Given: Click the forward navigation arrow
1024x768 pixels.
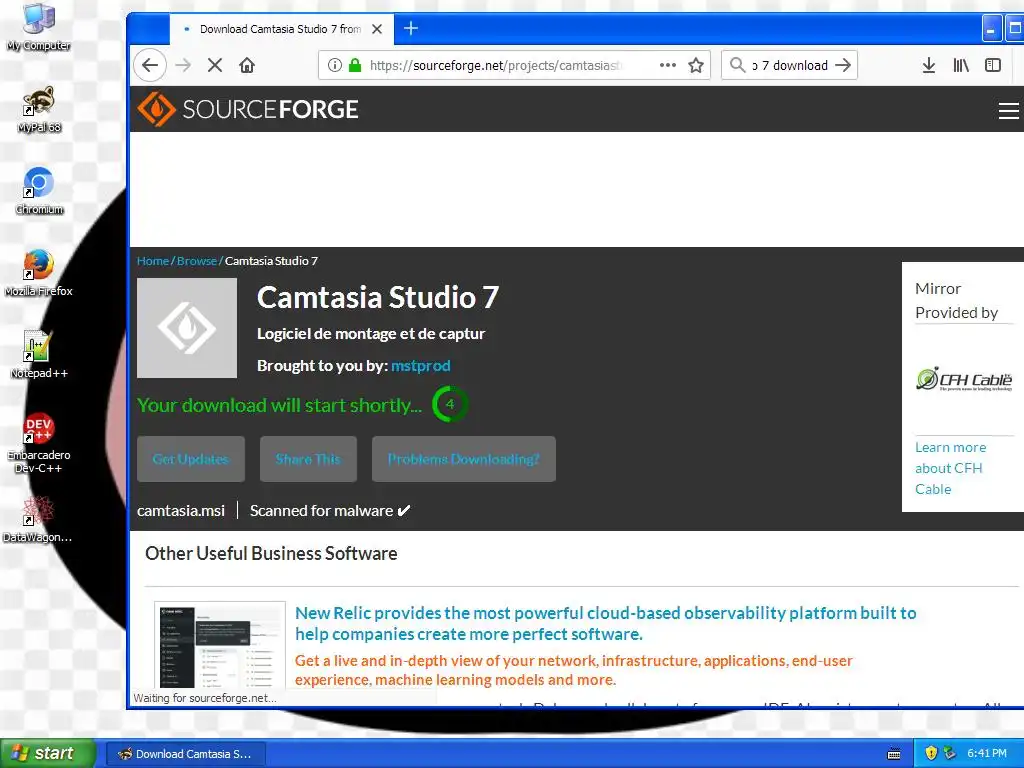Looking at the screenshot, I should point(184,65).
